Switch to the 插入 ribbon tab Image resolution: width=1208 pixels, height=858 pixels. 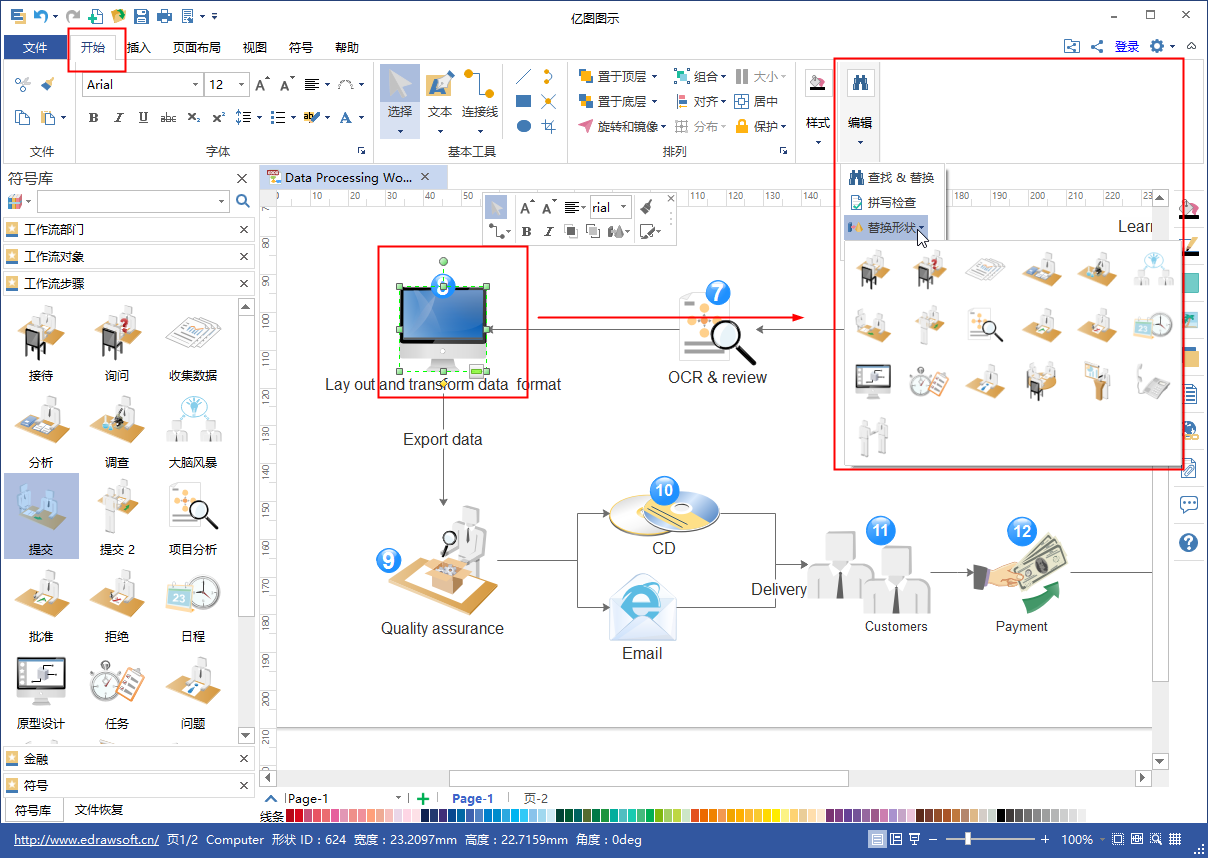139,47
